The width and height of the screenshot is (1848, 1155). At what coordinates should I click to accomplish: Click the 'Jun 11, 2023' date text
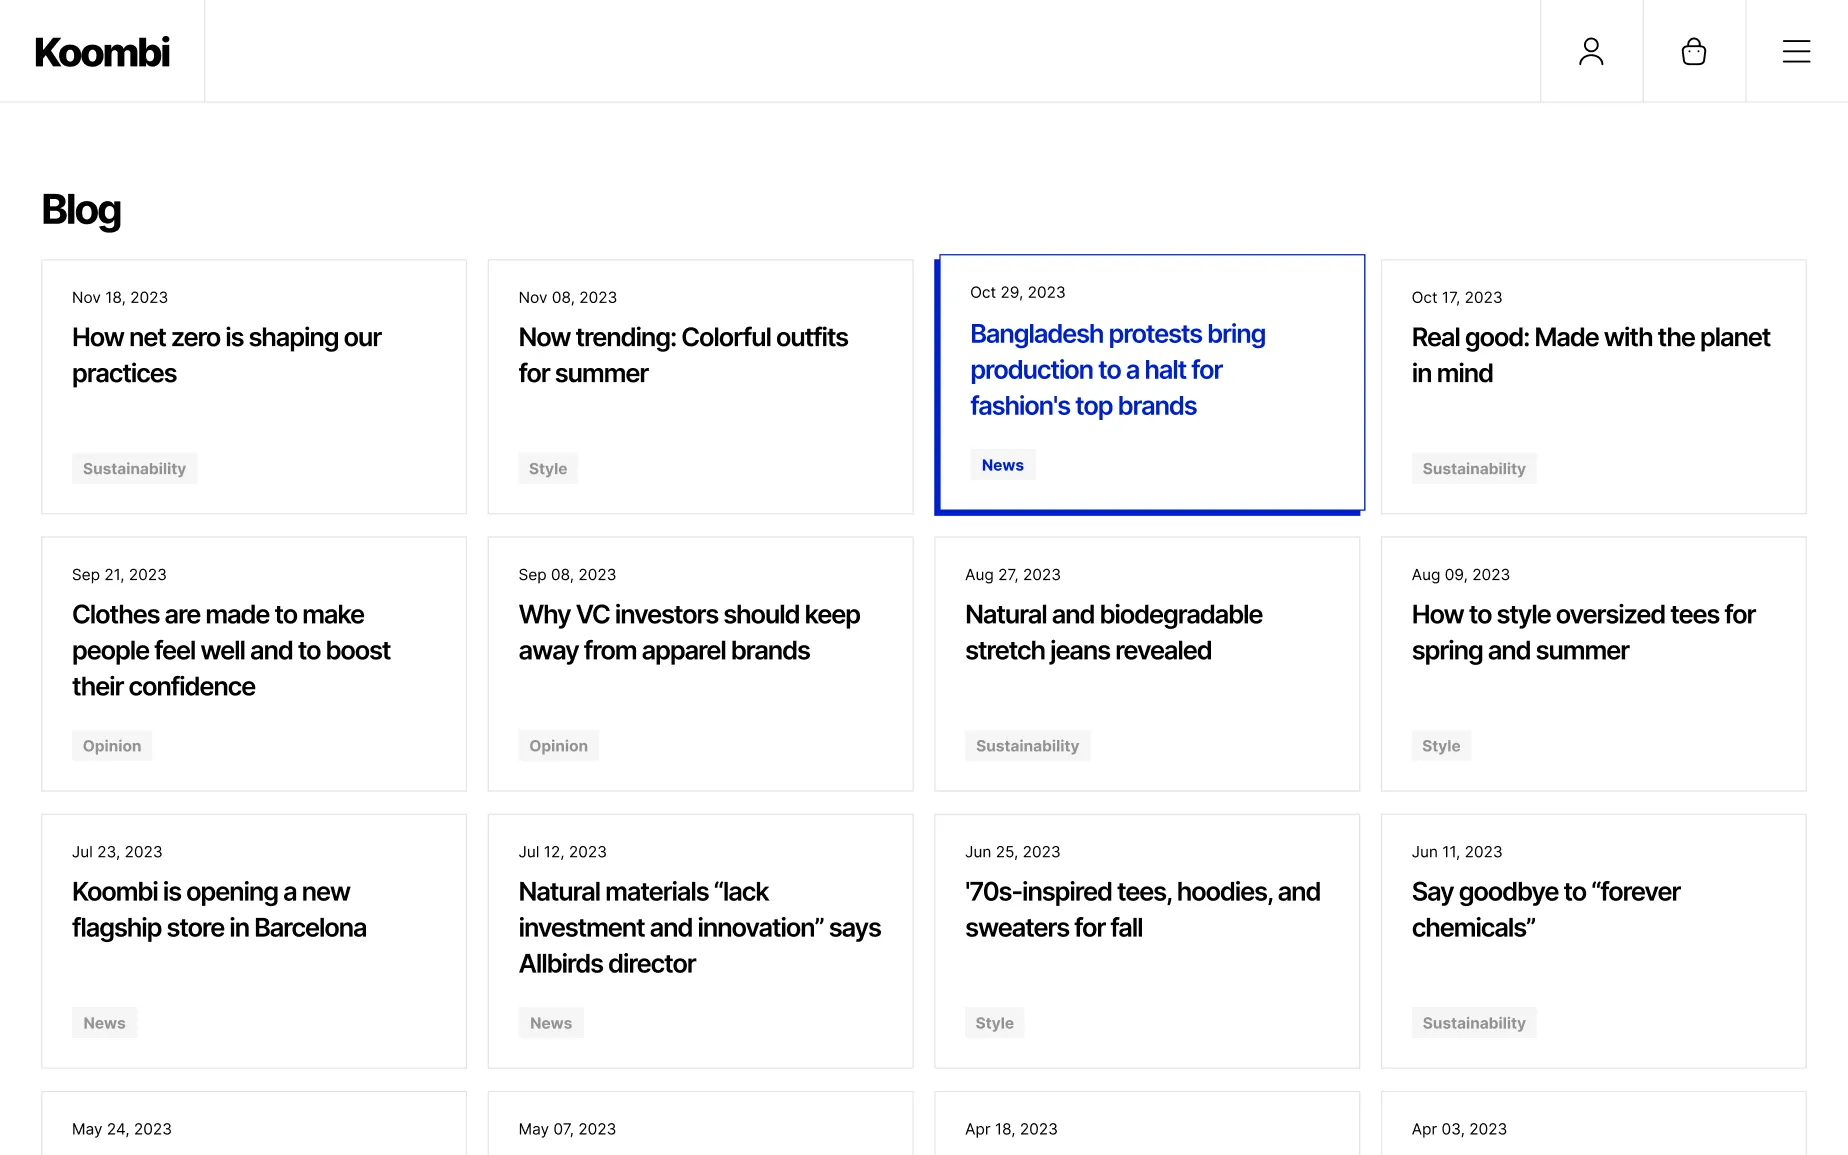tap(1456, 852)
